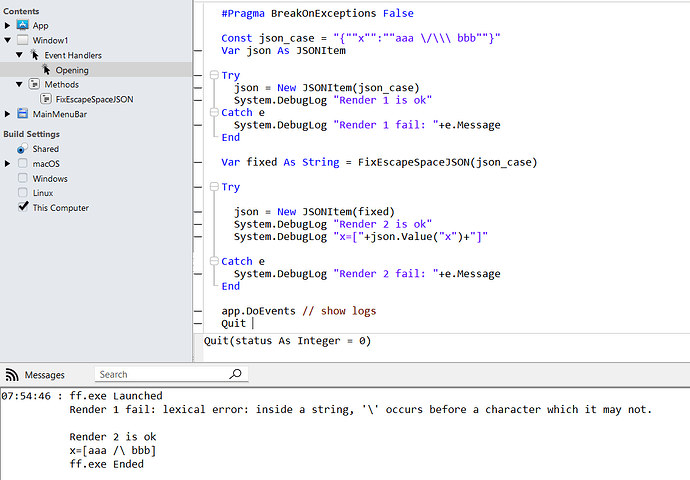Click the 'Render 1 is ok' DebugLog line

click(x=333, y=100)
